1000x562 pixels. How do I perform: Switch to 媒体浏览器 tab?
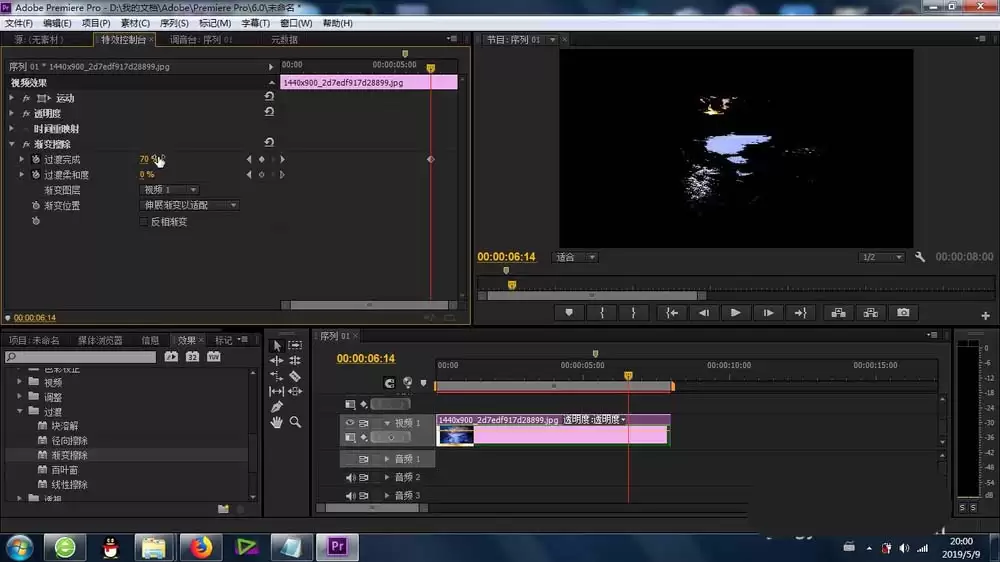(x=100, y=341)
